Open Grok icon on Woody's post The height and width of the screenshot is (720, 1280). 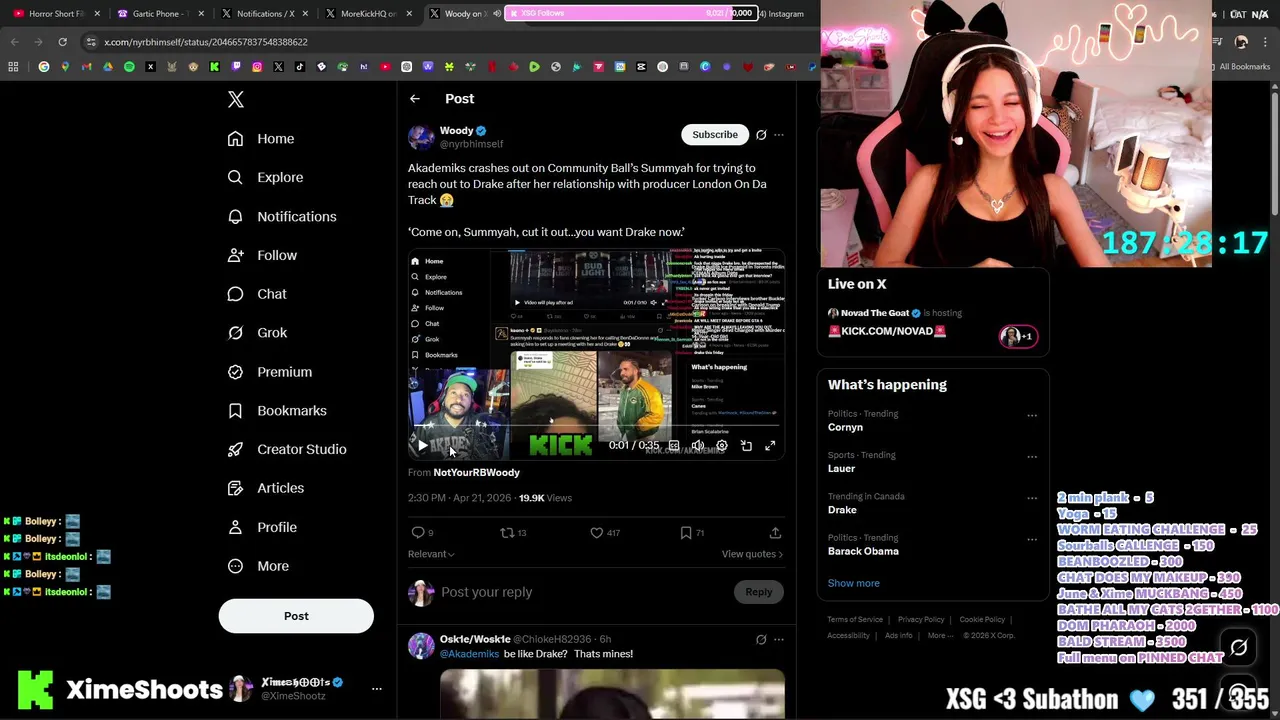761,134
